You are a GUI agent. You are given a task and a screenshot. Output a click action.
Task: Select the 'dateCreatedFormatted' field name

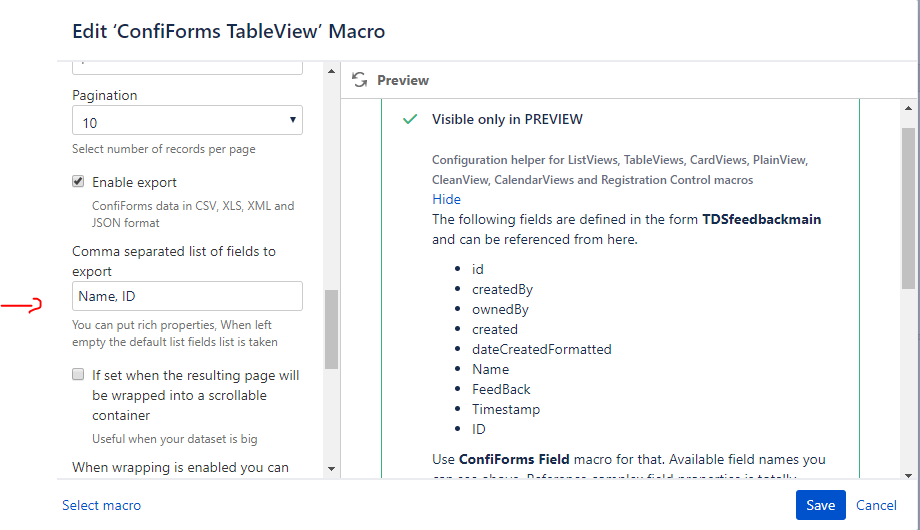(x=542, y=349)
